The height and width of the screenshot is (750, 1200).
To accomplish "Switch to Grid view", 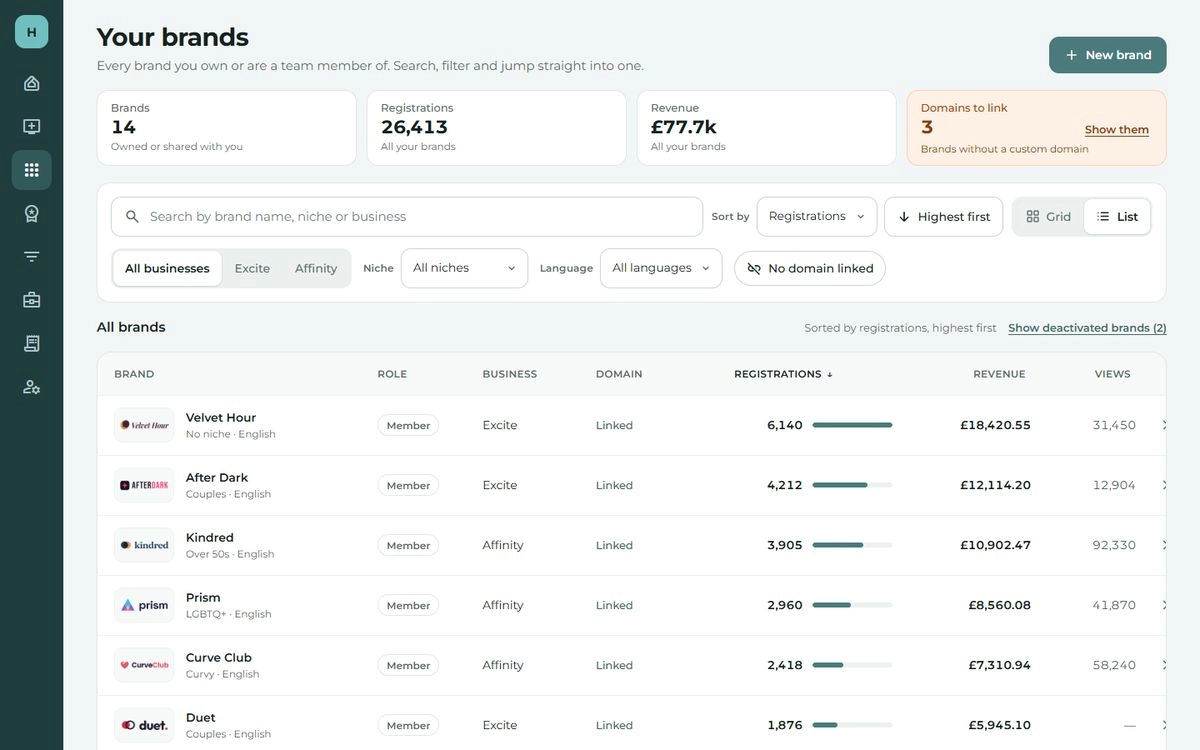I will (x=1048, y=217).
